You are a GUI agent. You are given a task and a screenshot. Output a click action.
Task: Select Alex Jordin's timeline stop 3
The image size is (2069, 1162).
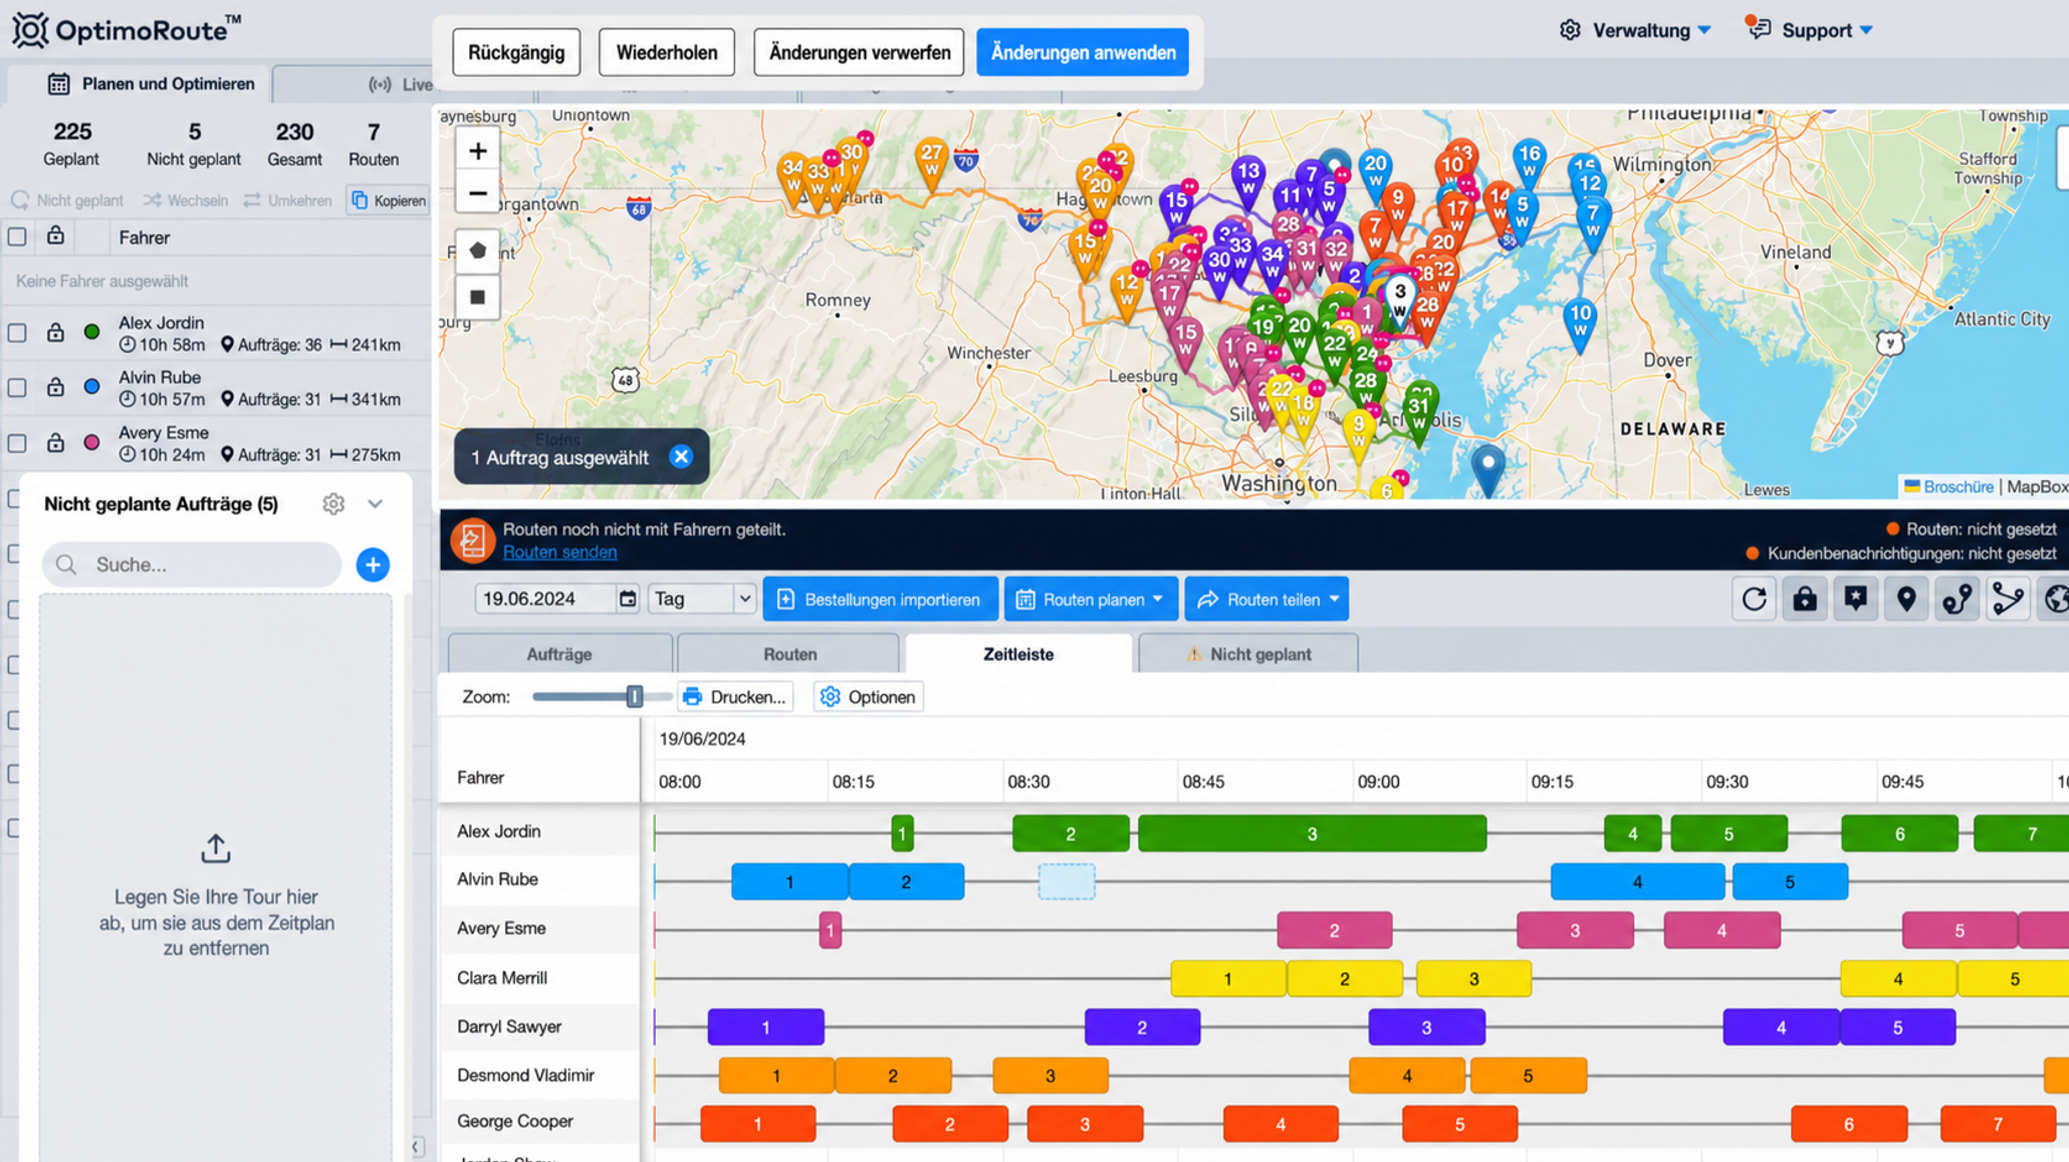pyautogui.click(x=1312, y=833)
